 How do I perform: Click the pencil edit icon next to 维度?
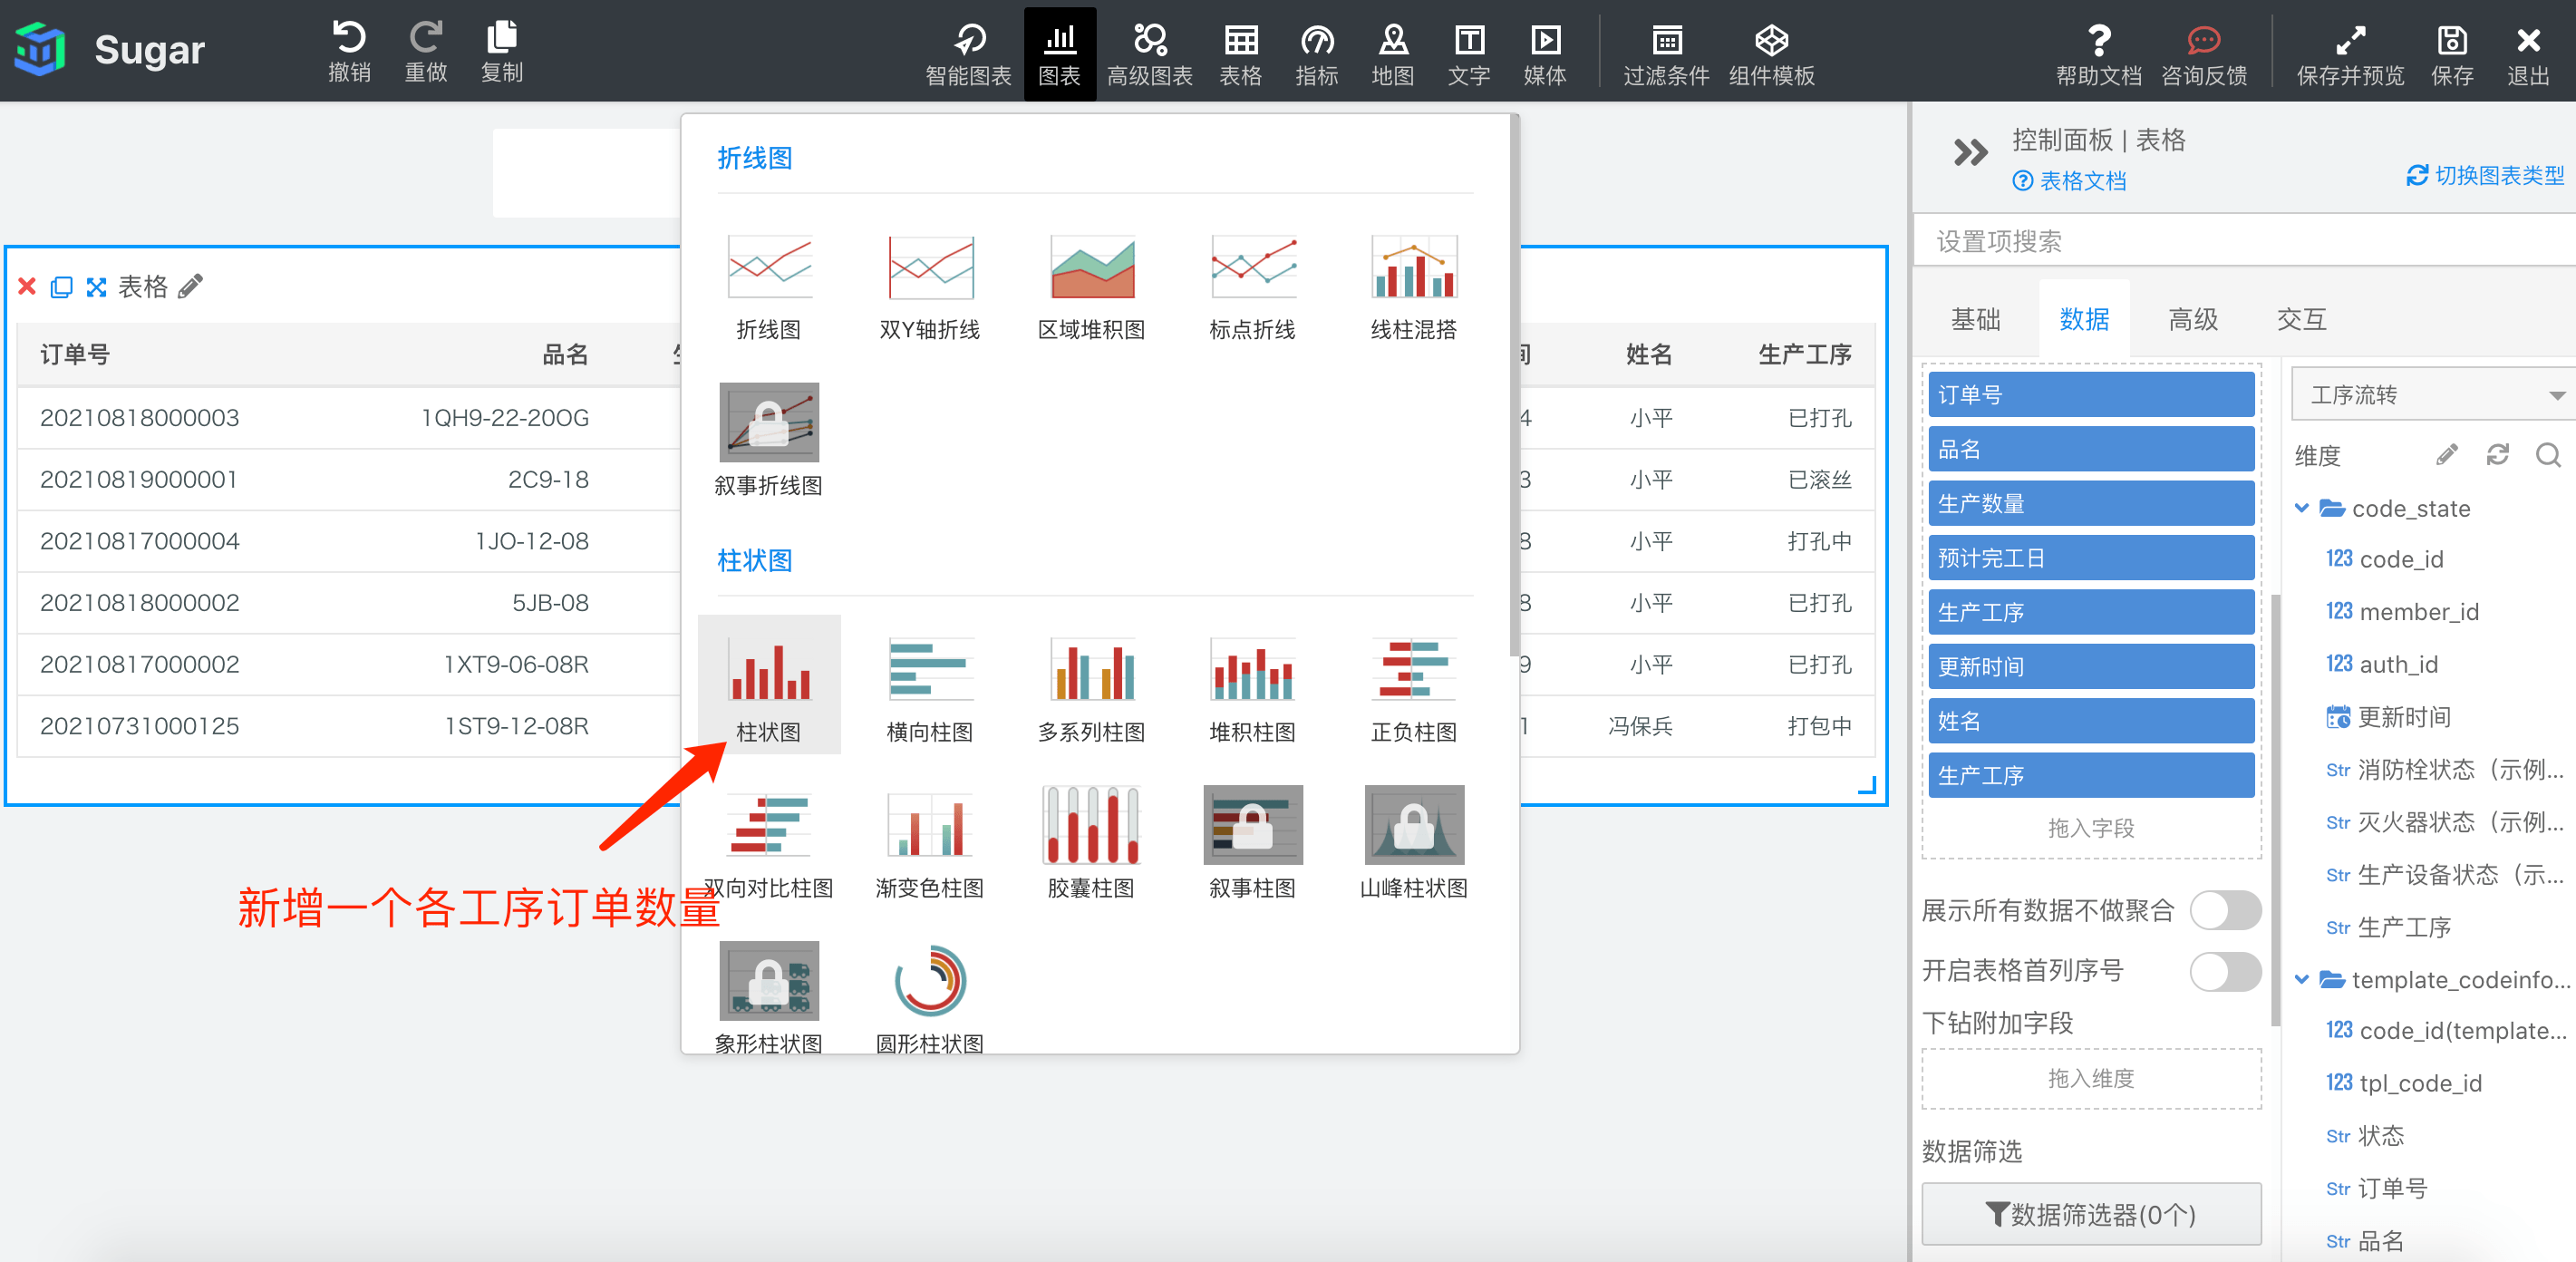2446,456
